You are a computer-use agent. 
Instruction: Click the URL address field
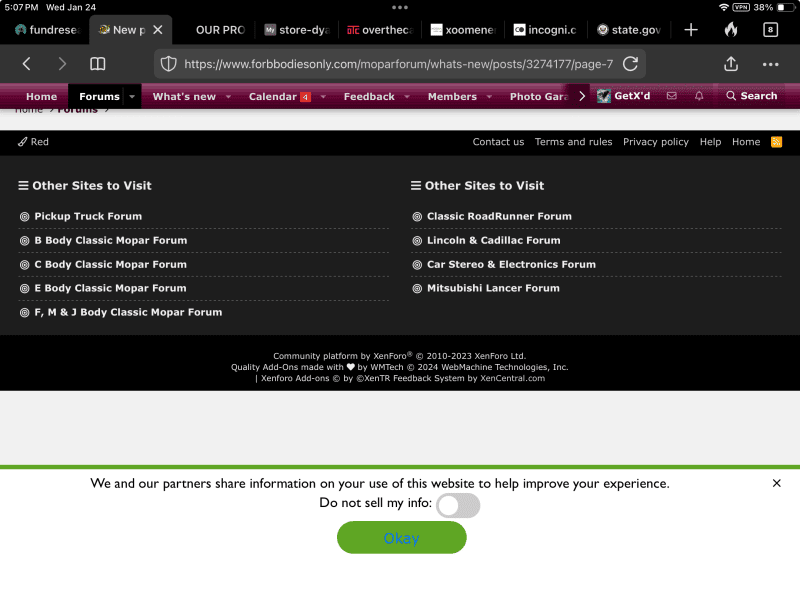398,64
